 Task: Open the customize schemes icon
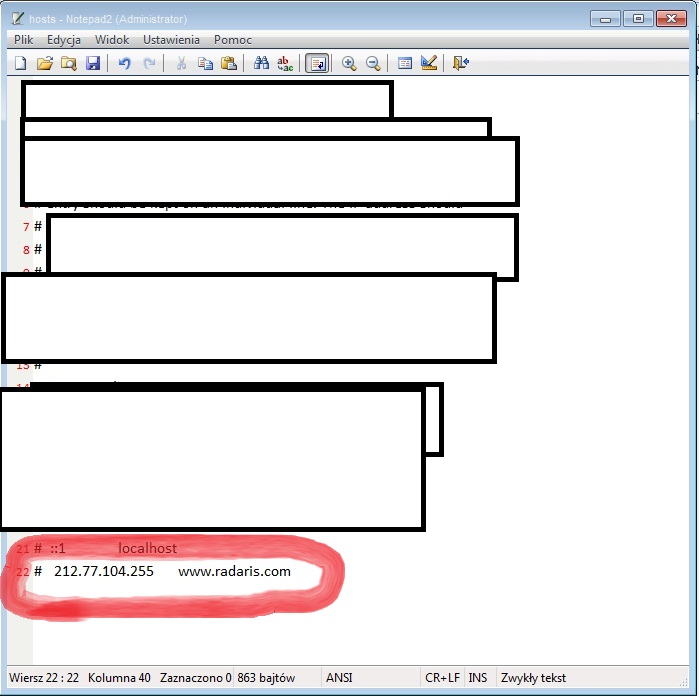pyautogui.click(x=428, y=63)
